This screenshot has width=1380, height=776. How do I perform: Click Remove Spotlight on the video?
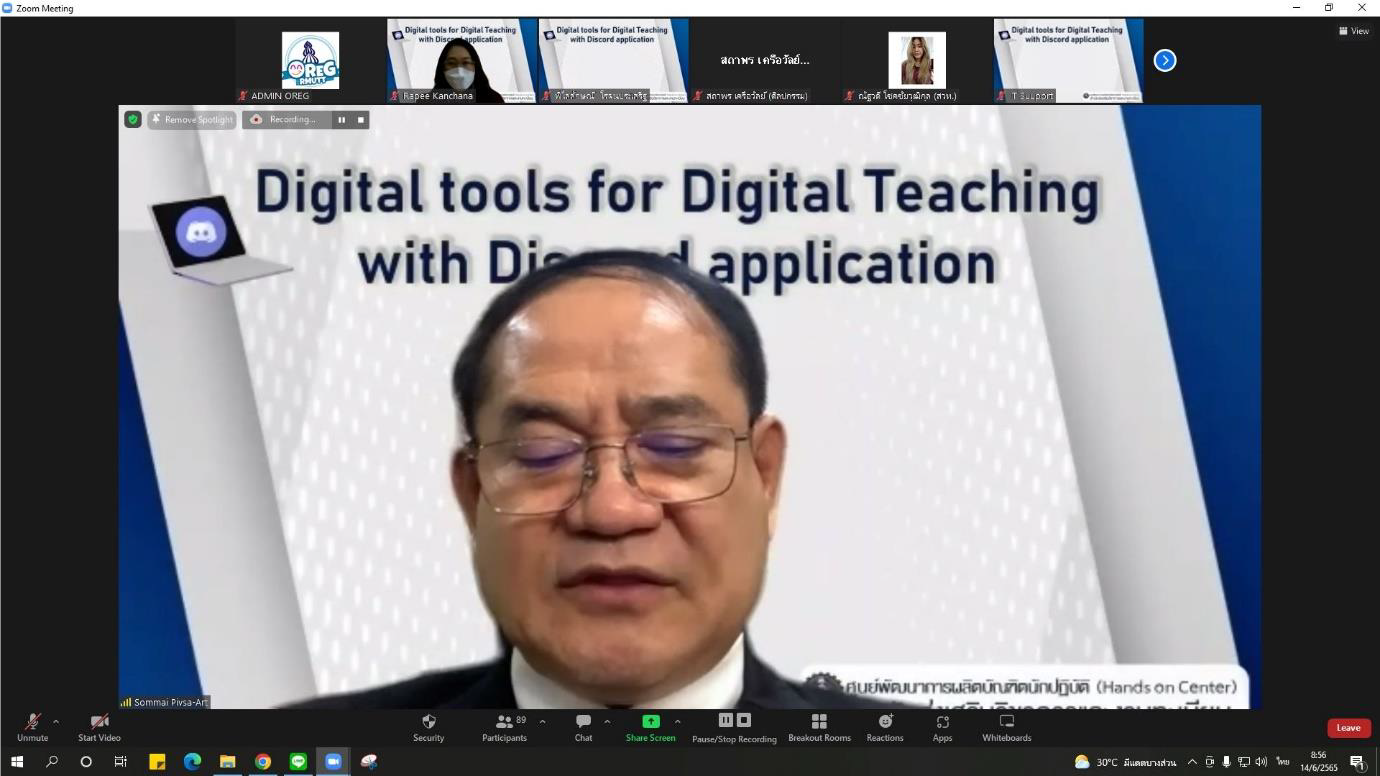[192, 120]
